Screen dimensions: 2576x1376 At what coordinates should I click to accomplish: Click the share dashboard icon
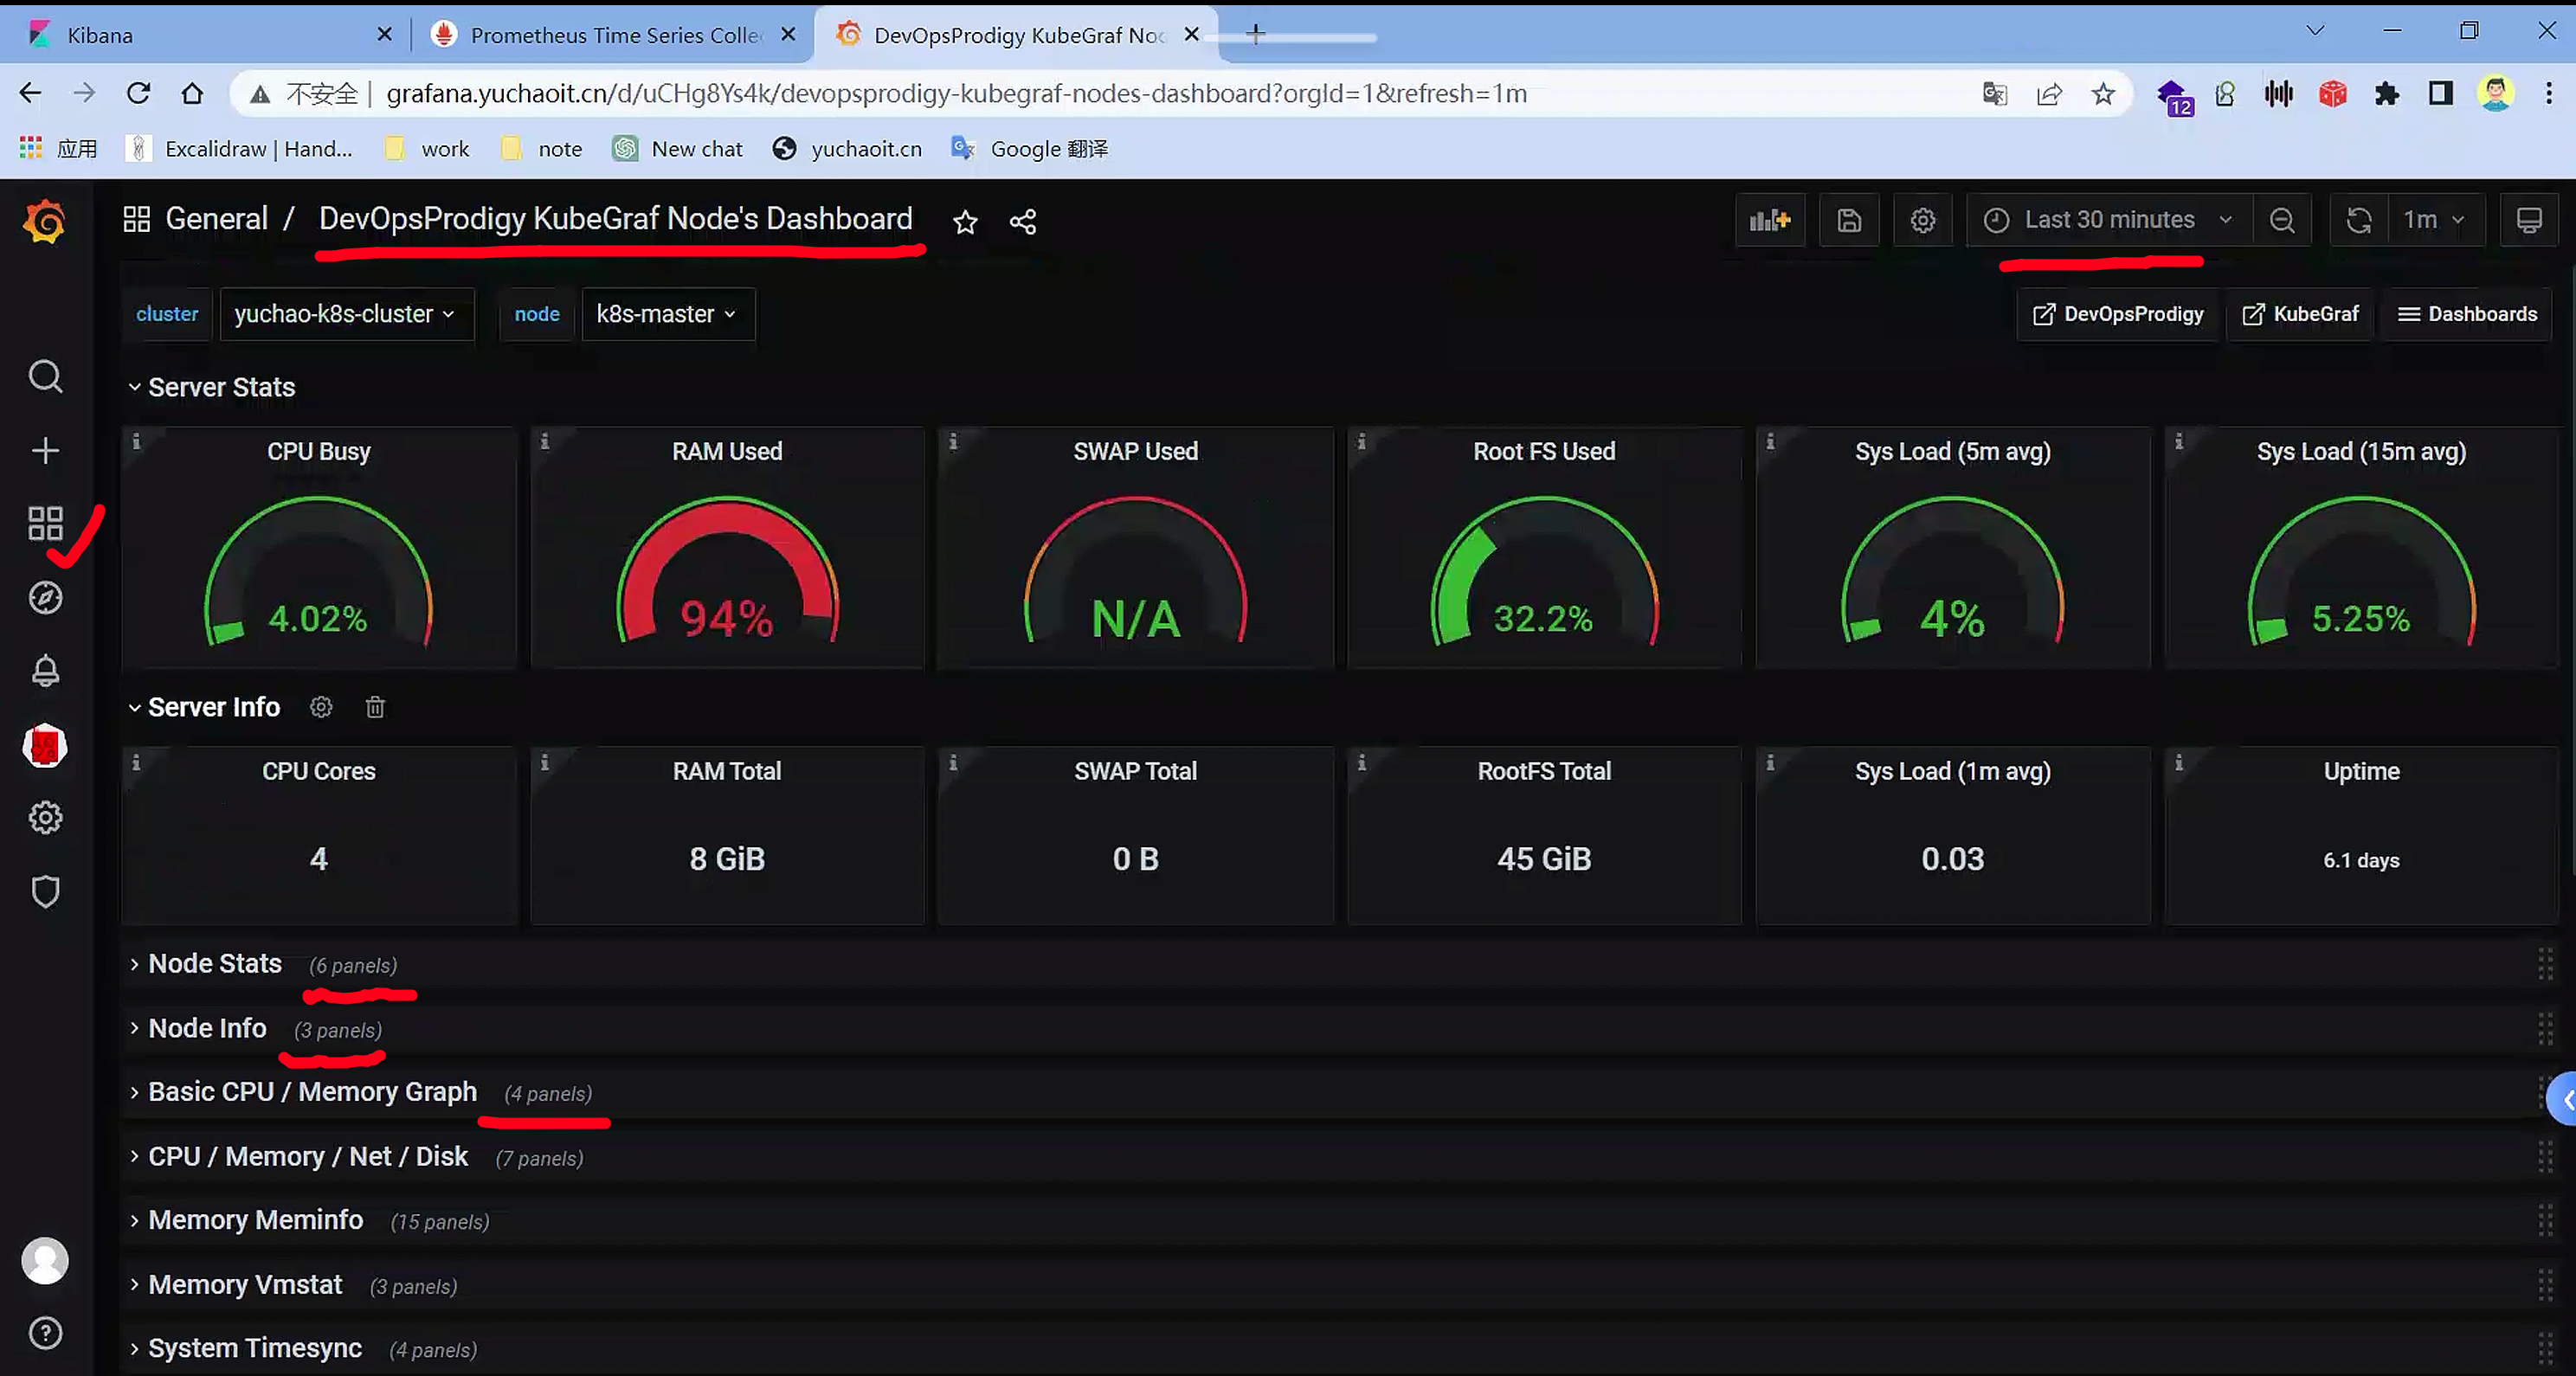point(1022,222)
